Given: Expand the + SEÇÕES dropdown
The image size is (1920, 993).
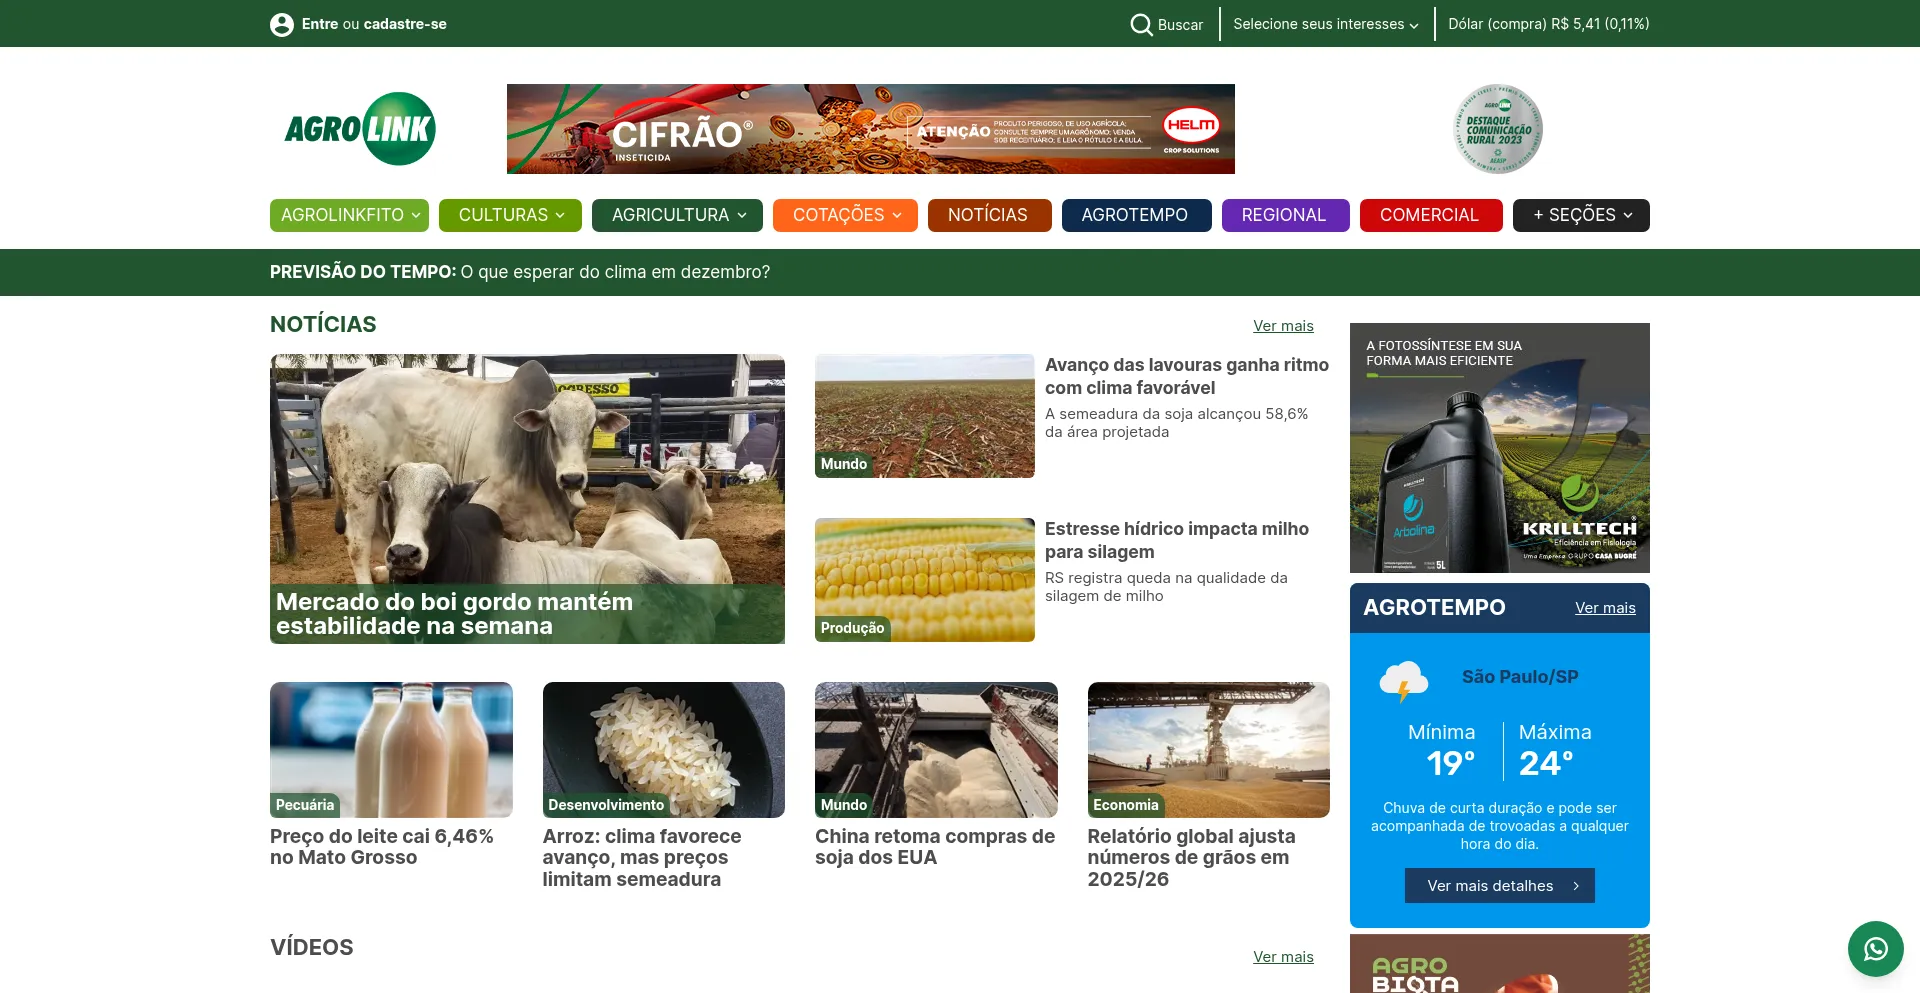Looking at the screenshot, I should coord(1580,215).
